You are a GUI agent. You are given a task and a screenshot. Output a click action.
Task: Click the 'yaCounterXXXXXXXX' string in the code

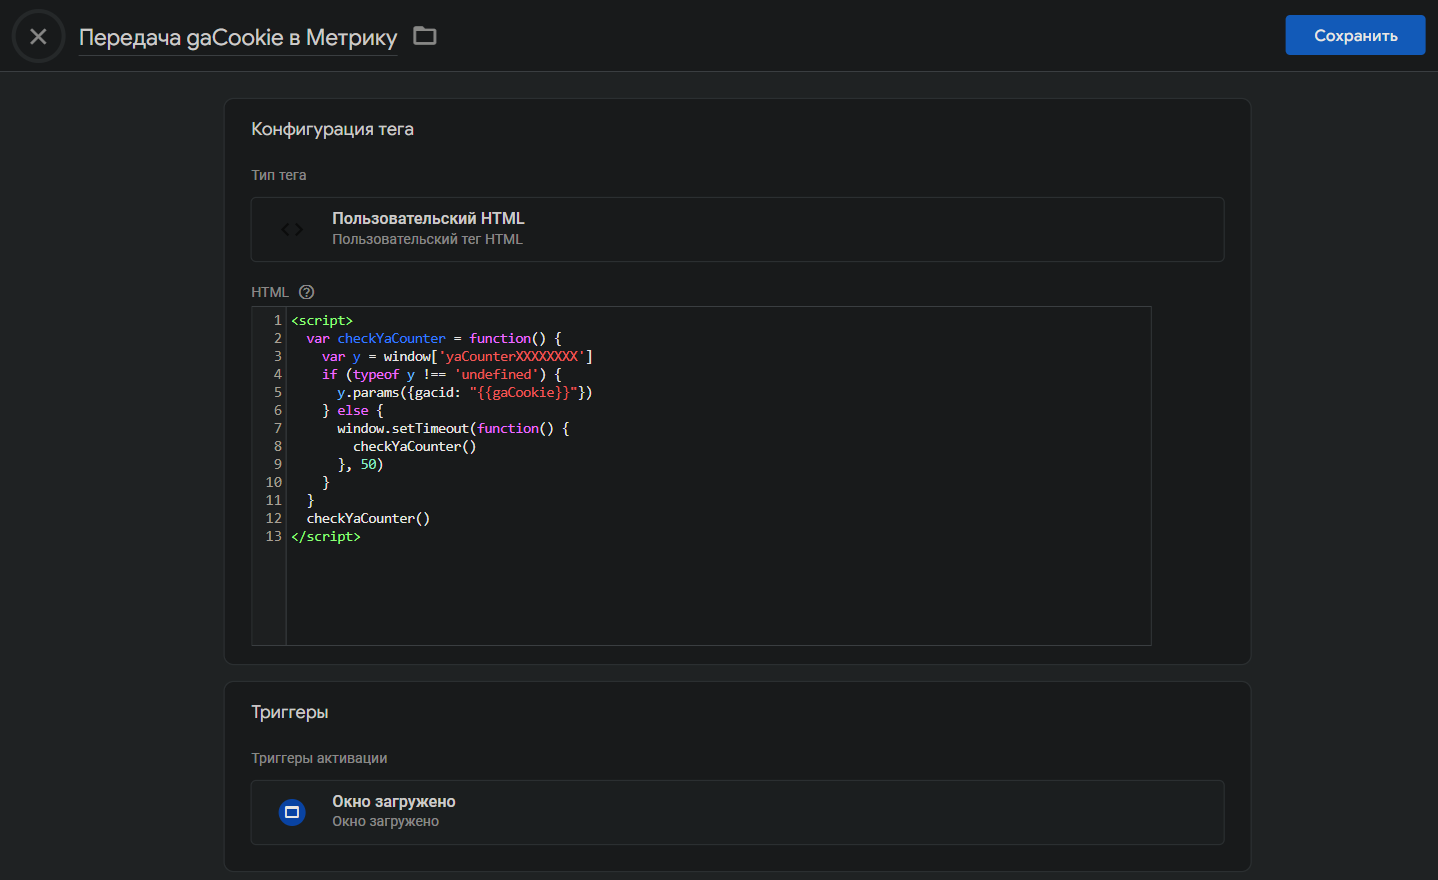[x=512, y=356]
